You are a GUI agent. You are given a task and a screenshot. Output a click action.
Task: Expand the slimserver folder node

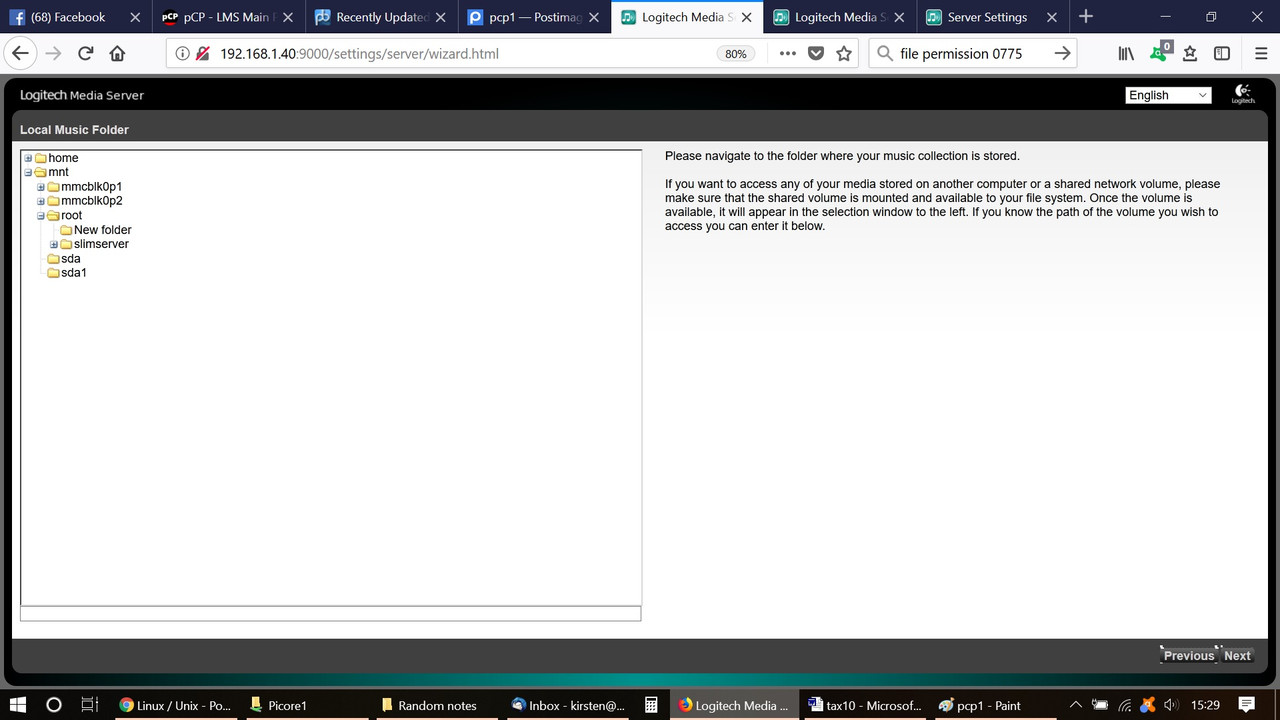[x=54, y=244]
